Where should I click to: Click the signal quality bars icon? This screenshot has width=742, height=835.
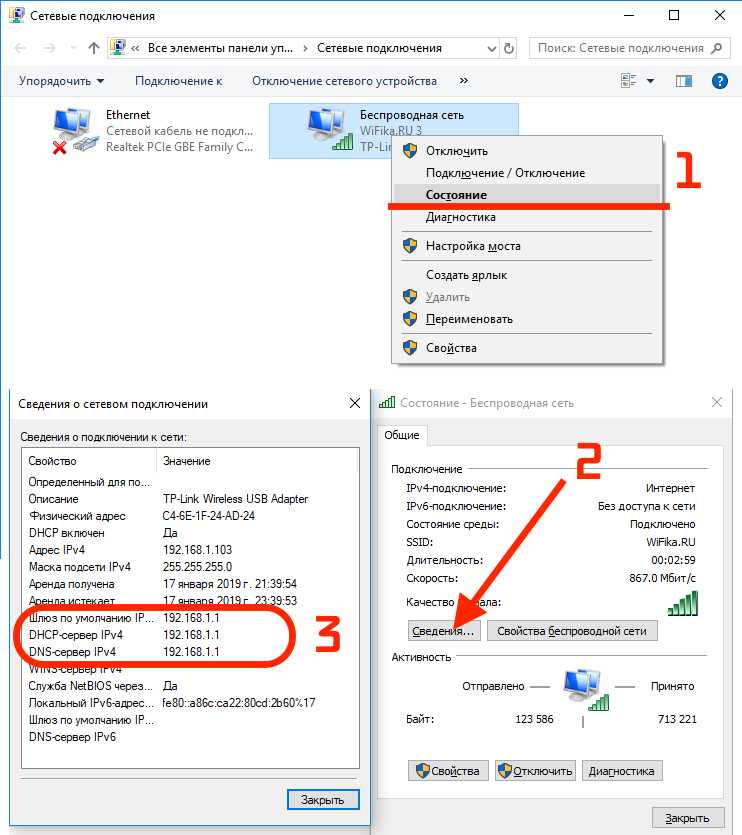pyautogui.click(x=682, y=603)
